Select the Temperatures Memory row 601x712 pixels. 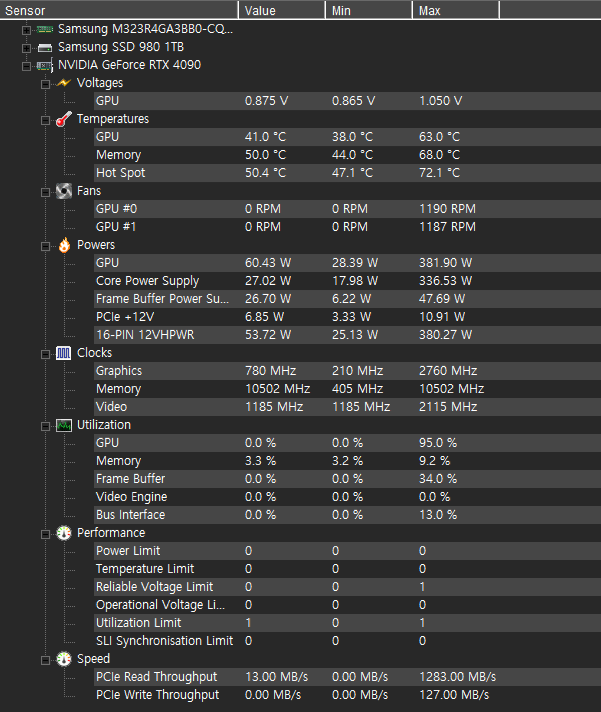point(347,155)
